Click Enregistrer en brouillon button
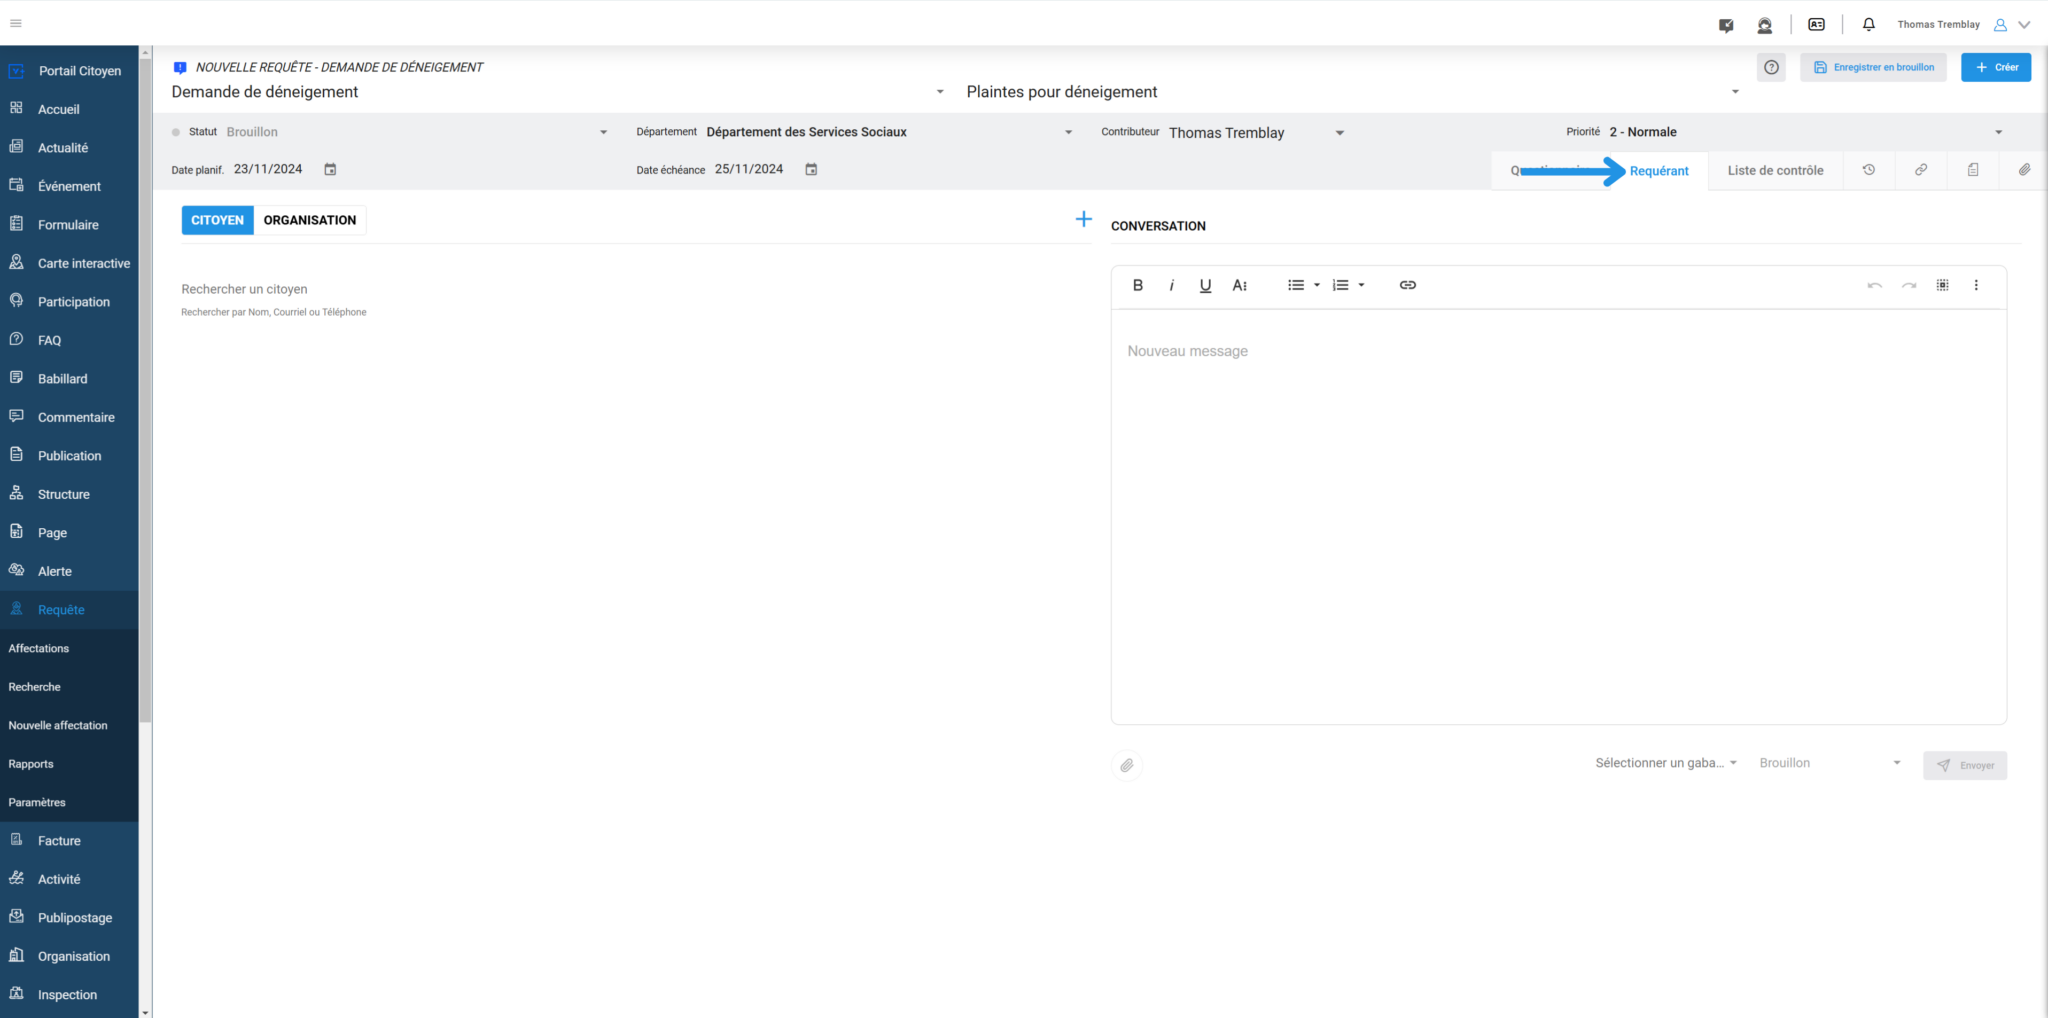The image size is (2048, 1018). (1873, 67)
